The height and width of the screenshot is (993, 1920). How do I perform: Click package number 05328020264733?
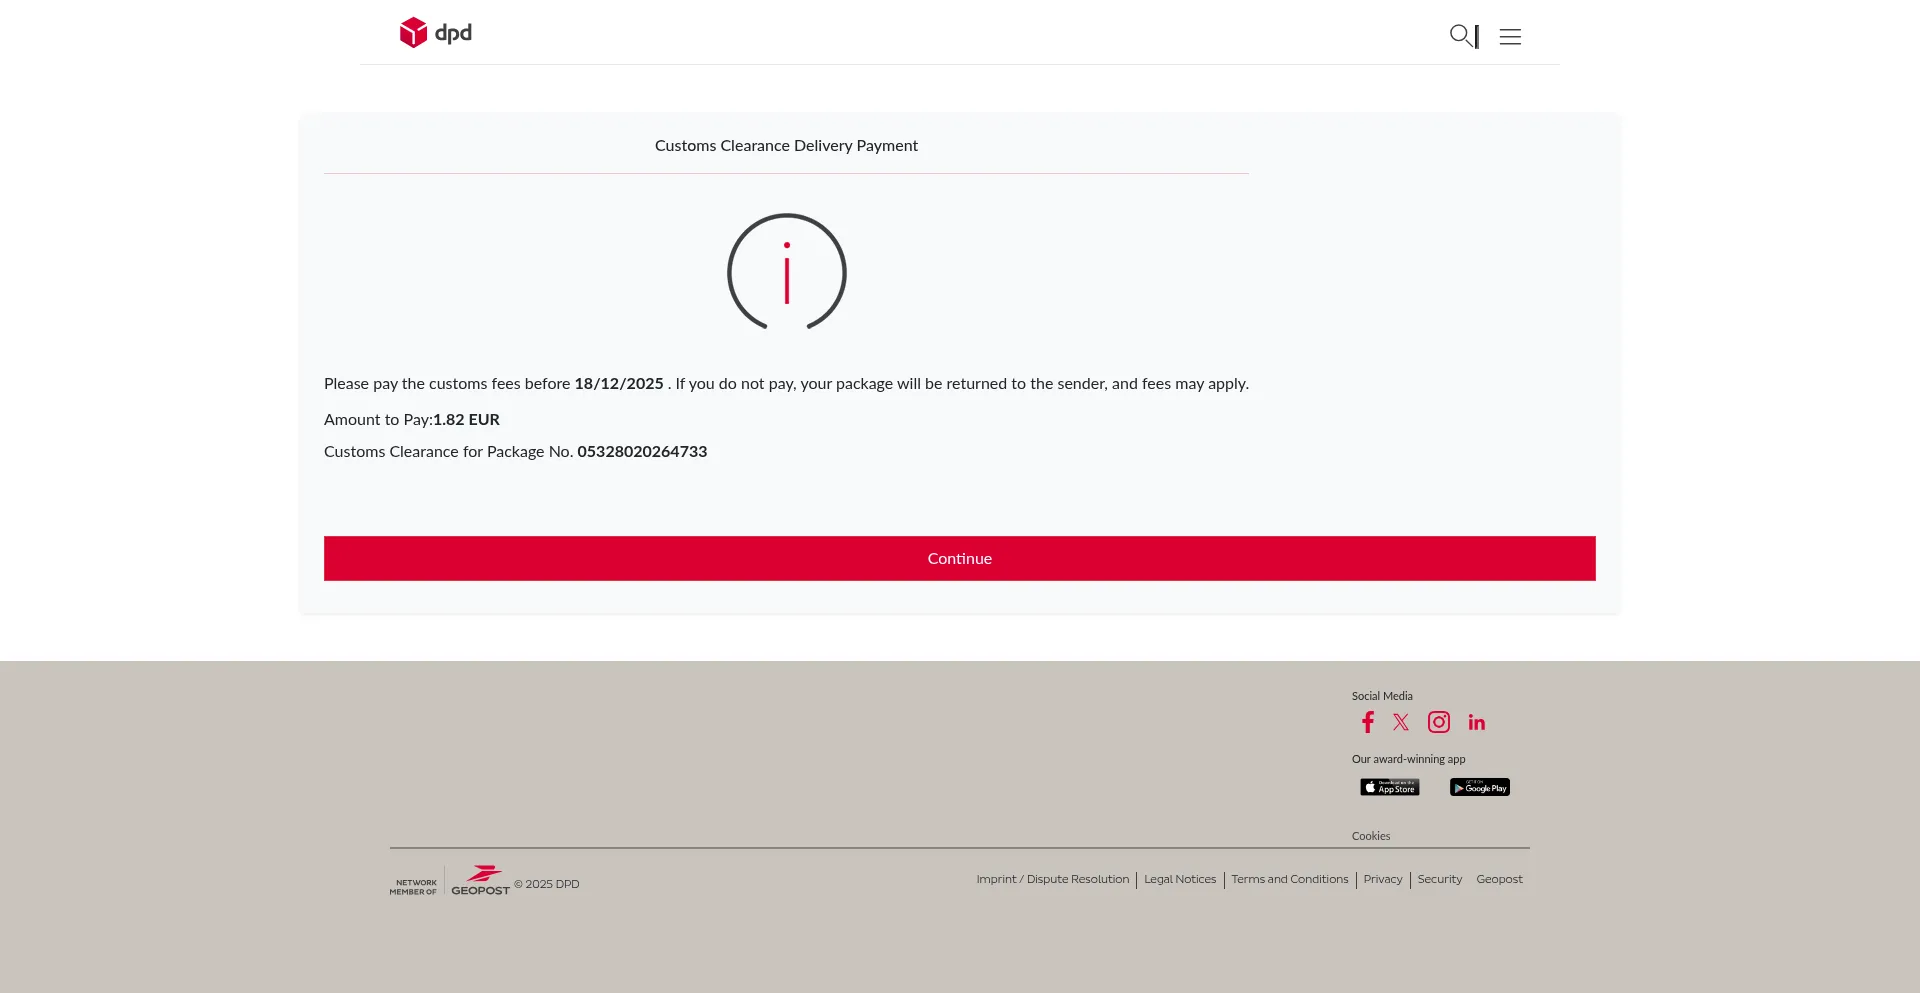pos(641,452)
